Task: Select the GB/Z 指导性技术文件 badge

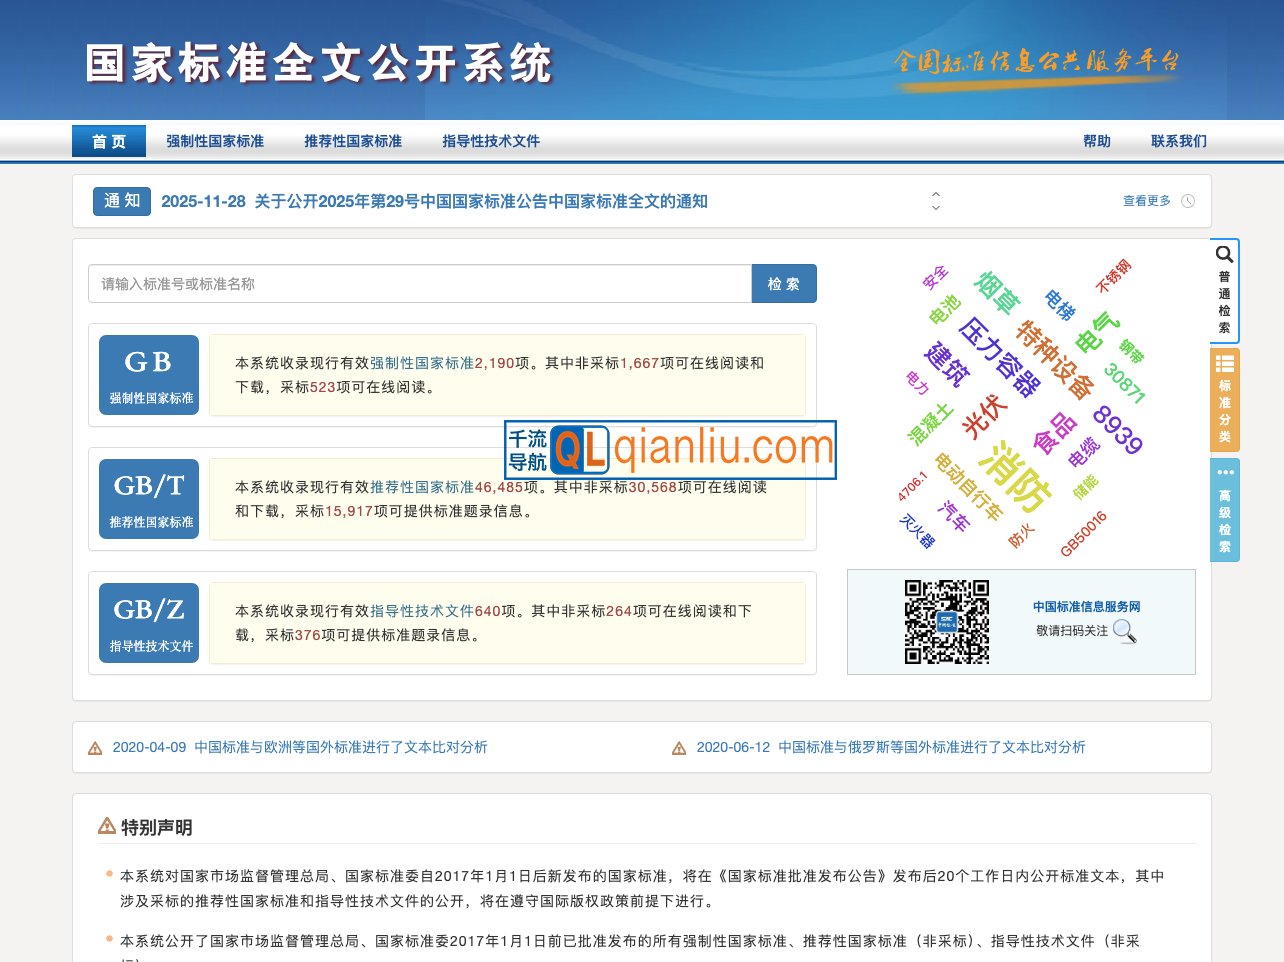Action: tap(148, 622)
